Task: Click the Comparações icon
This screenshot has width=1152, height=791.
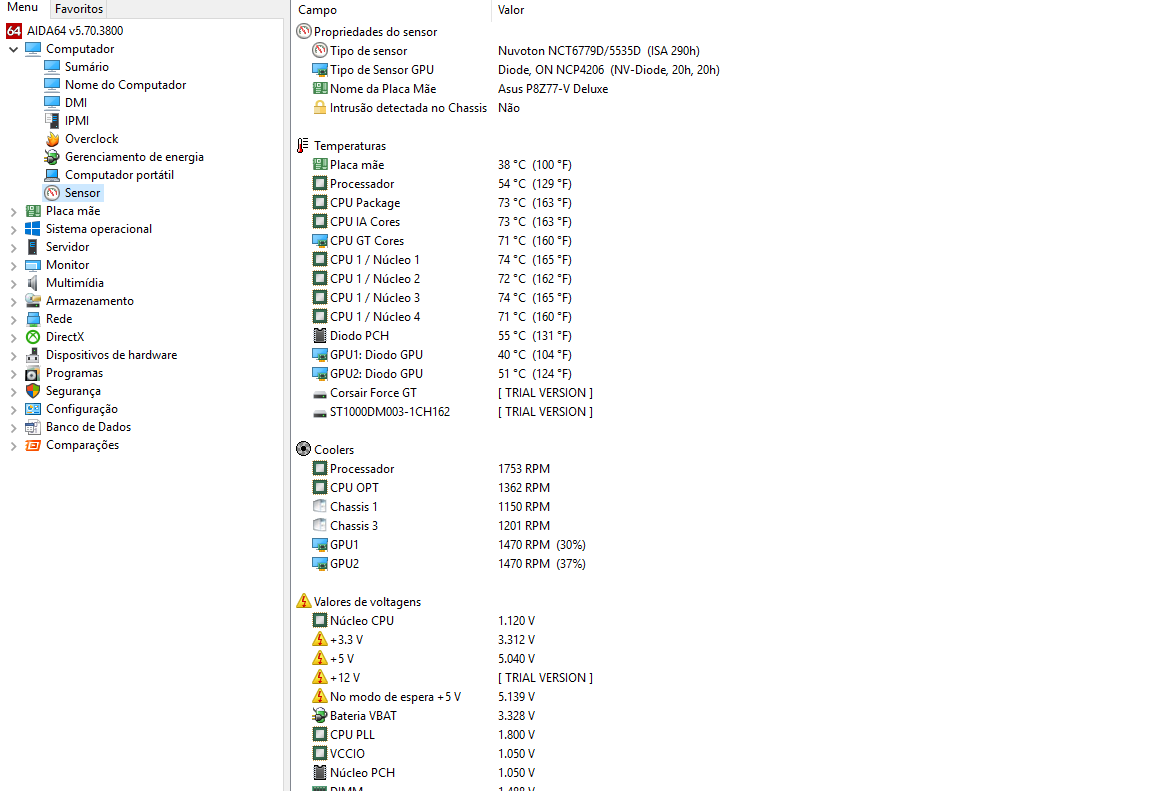Action: (32, 445)
